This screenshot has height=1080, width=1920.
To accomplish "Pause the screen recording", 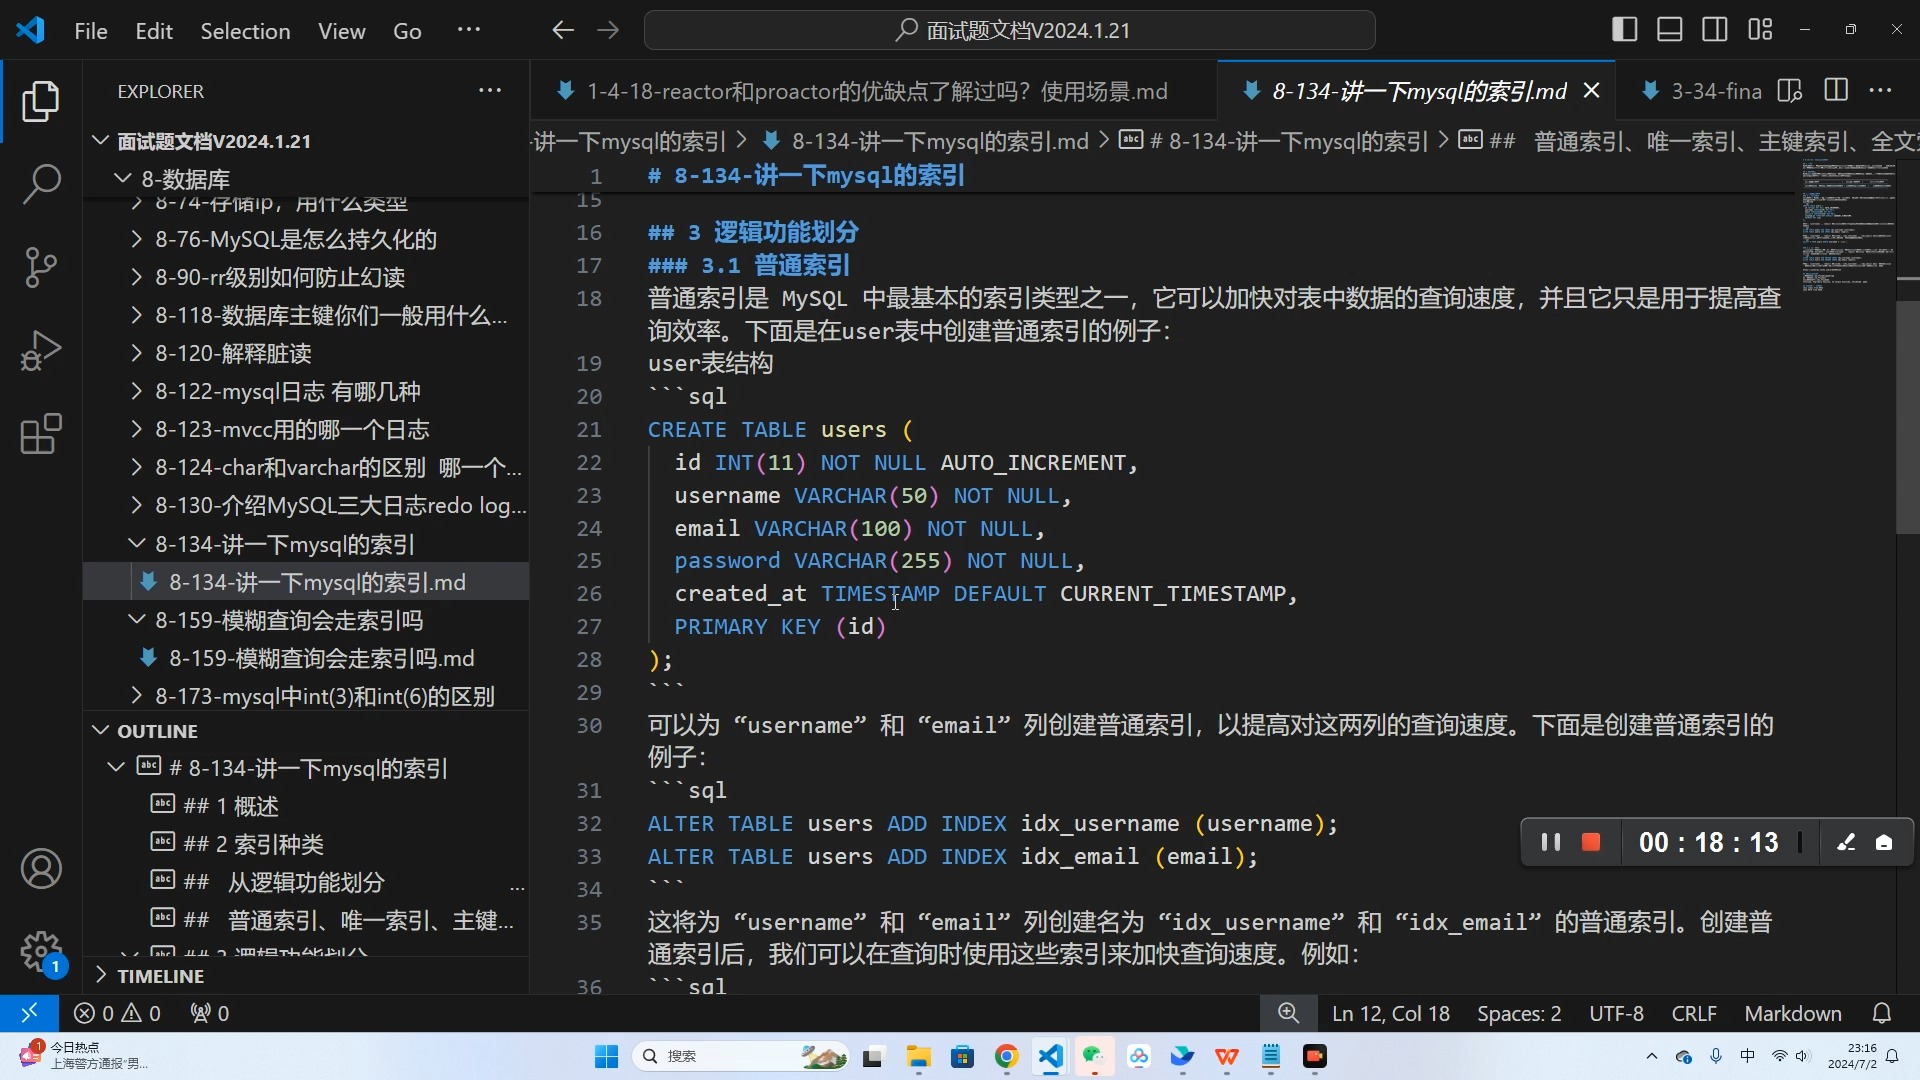I will (1551, 842).
